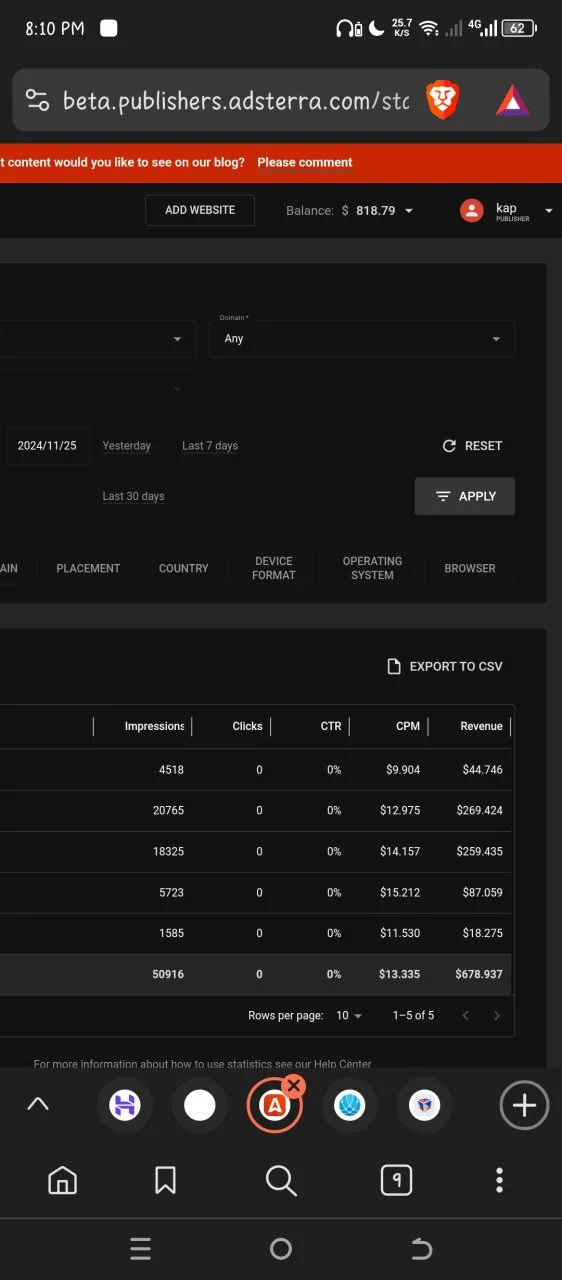Click the Apply filter button
562x1280 pixels.
click(x=465, y=496)
